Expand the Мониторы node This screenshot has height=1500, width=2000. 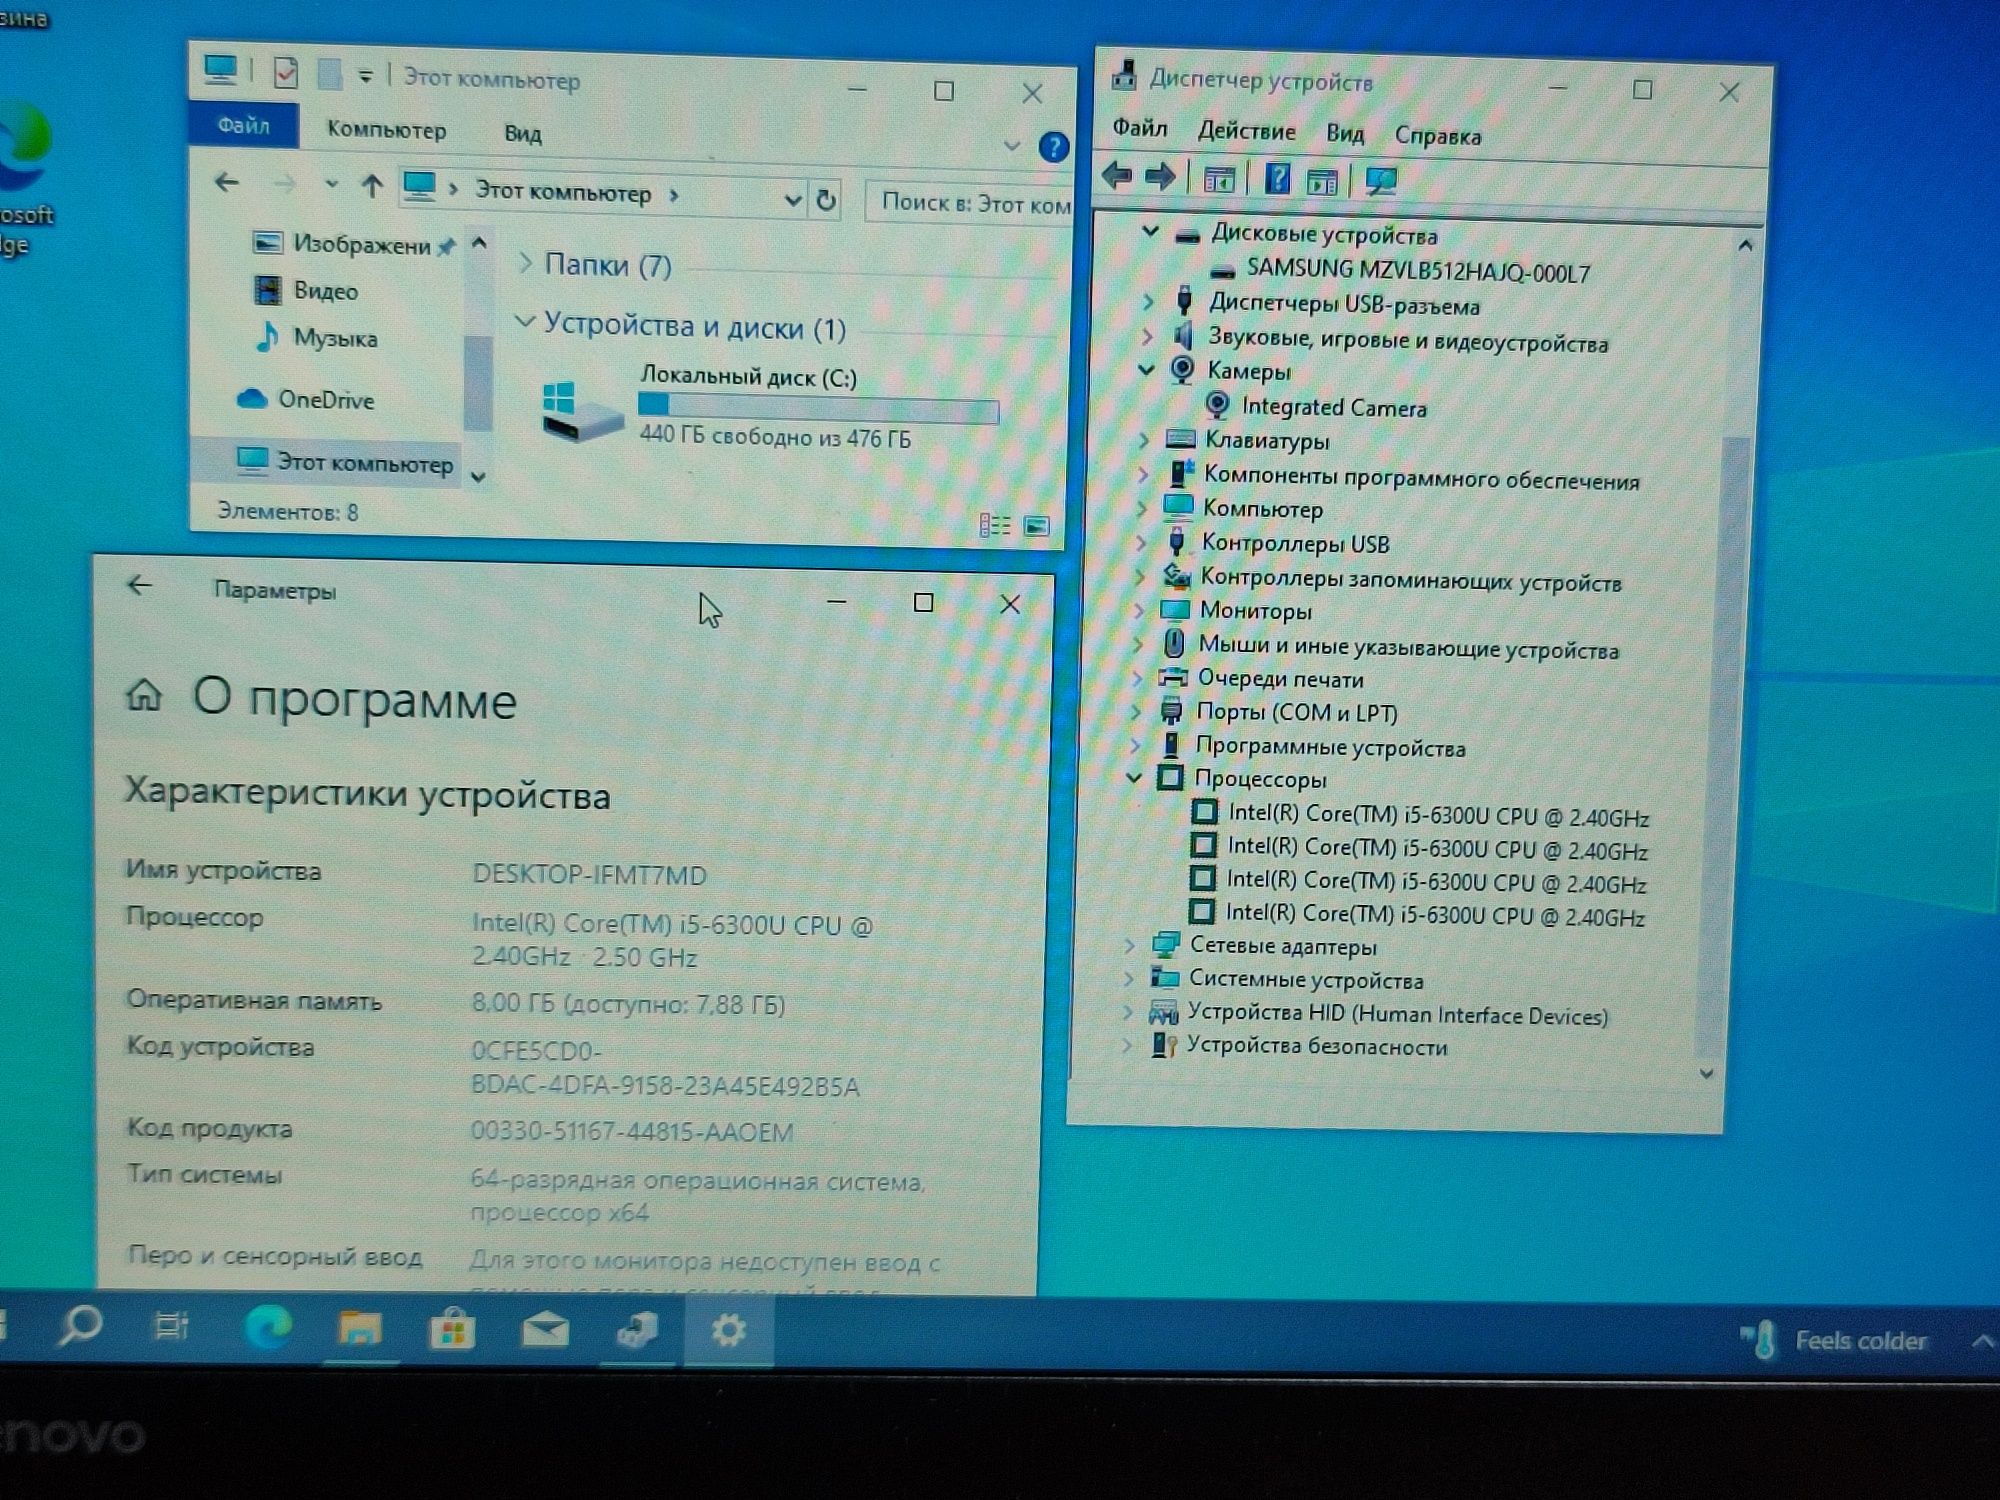(x=1139, y=609)
